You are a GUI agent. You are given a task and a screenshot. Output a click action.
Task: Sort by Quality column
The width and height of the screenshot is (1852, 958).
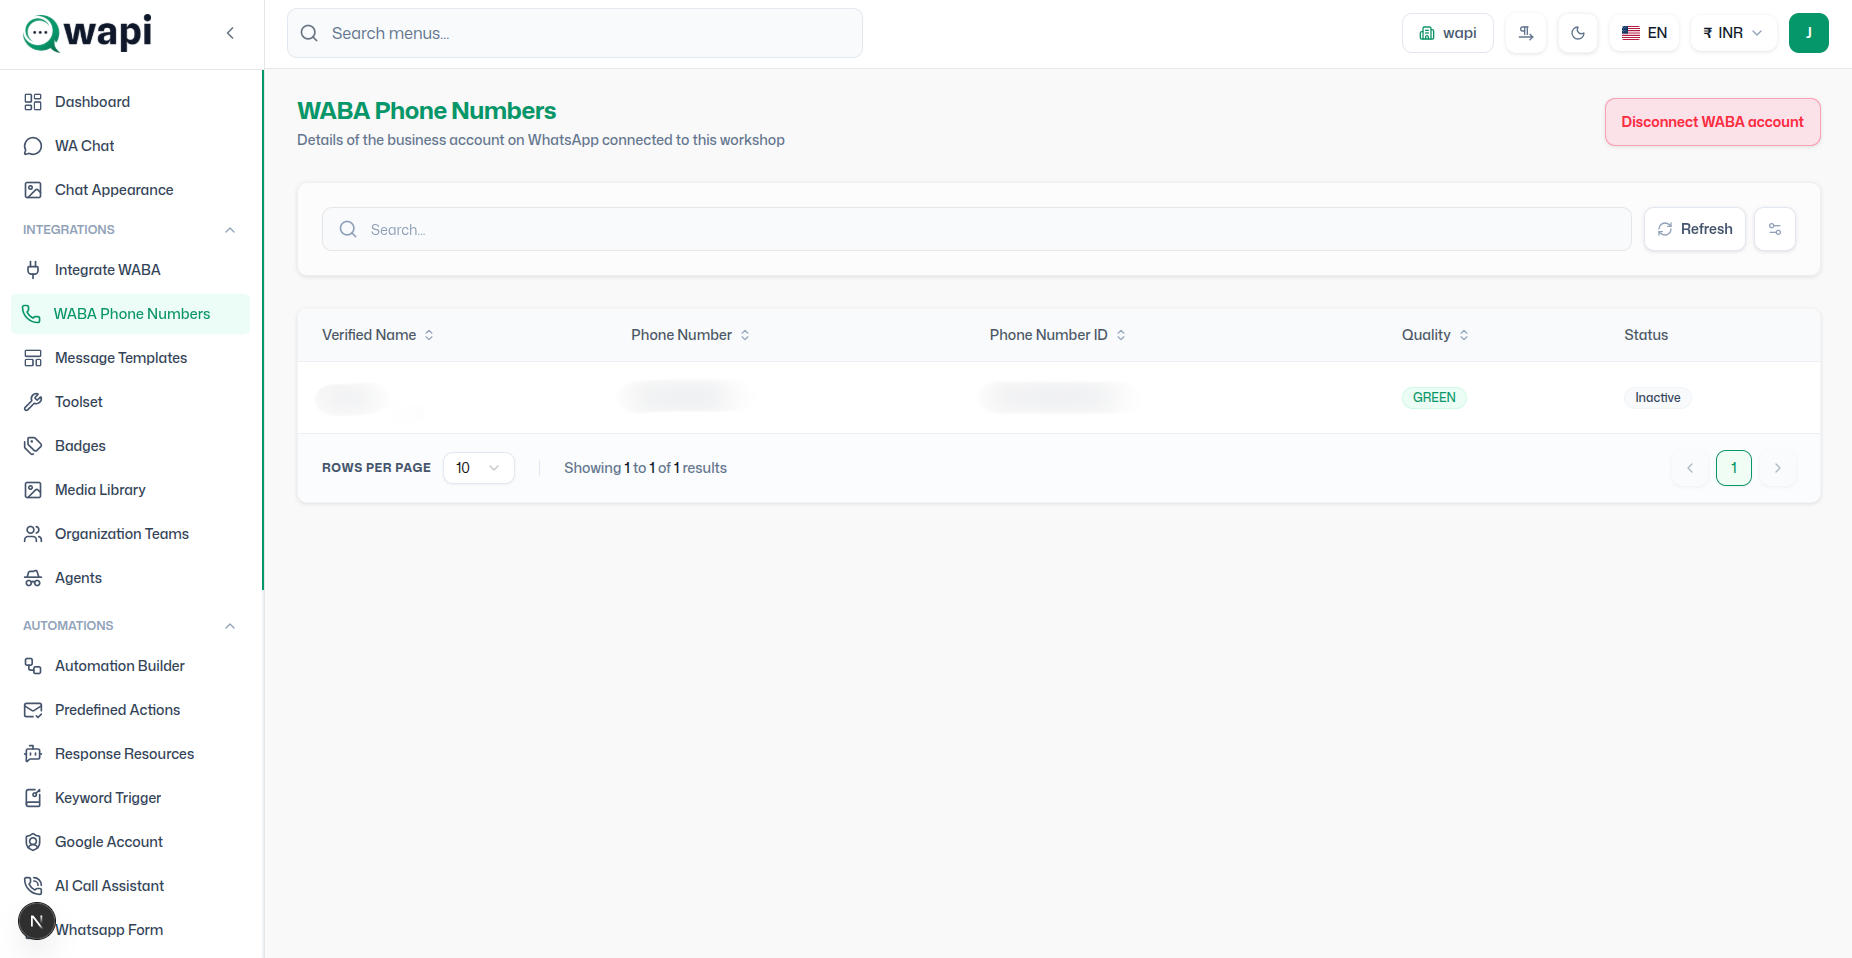click(1435, 335)
